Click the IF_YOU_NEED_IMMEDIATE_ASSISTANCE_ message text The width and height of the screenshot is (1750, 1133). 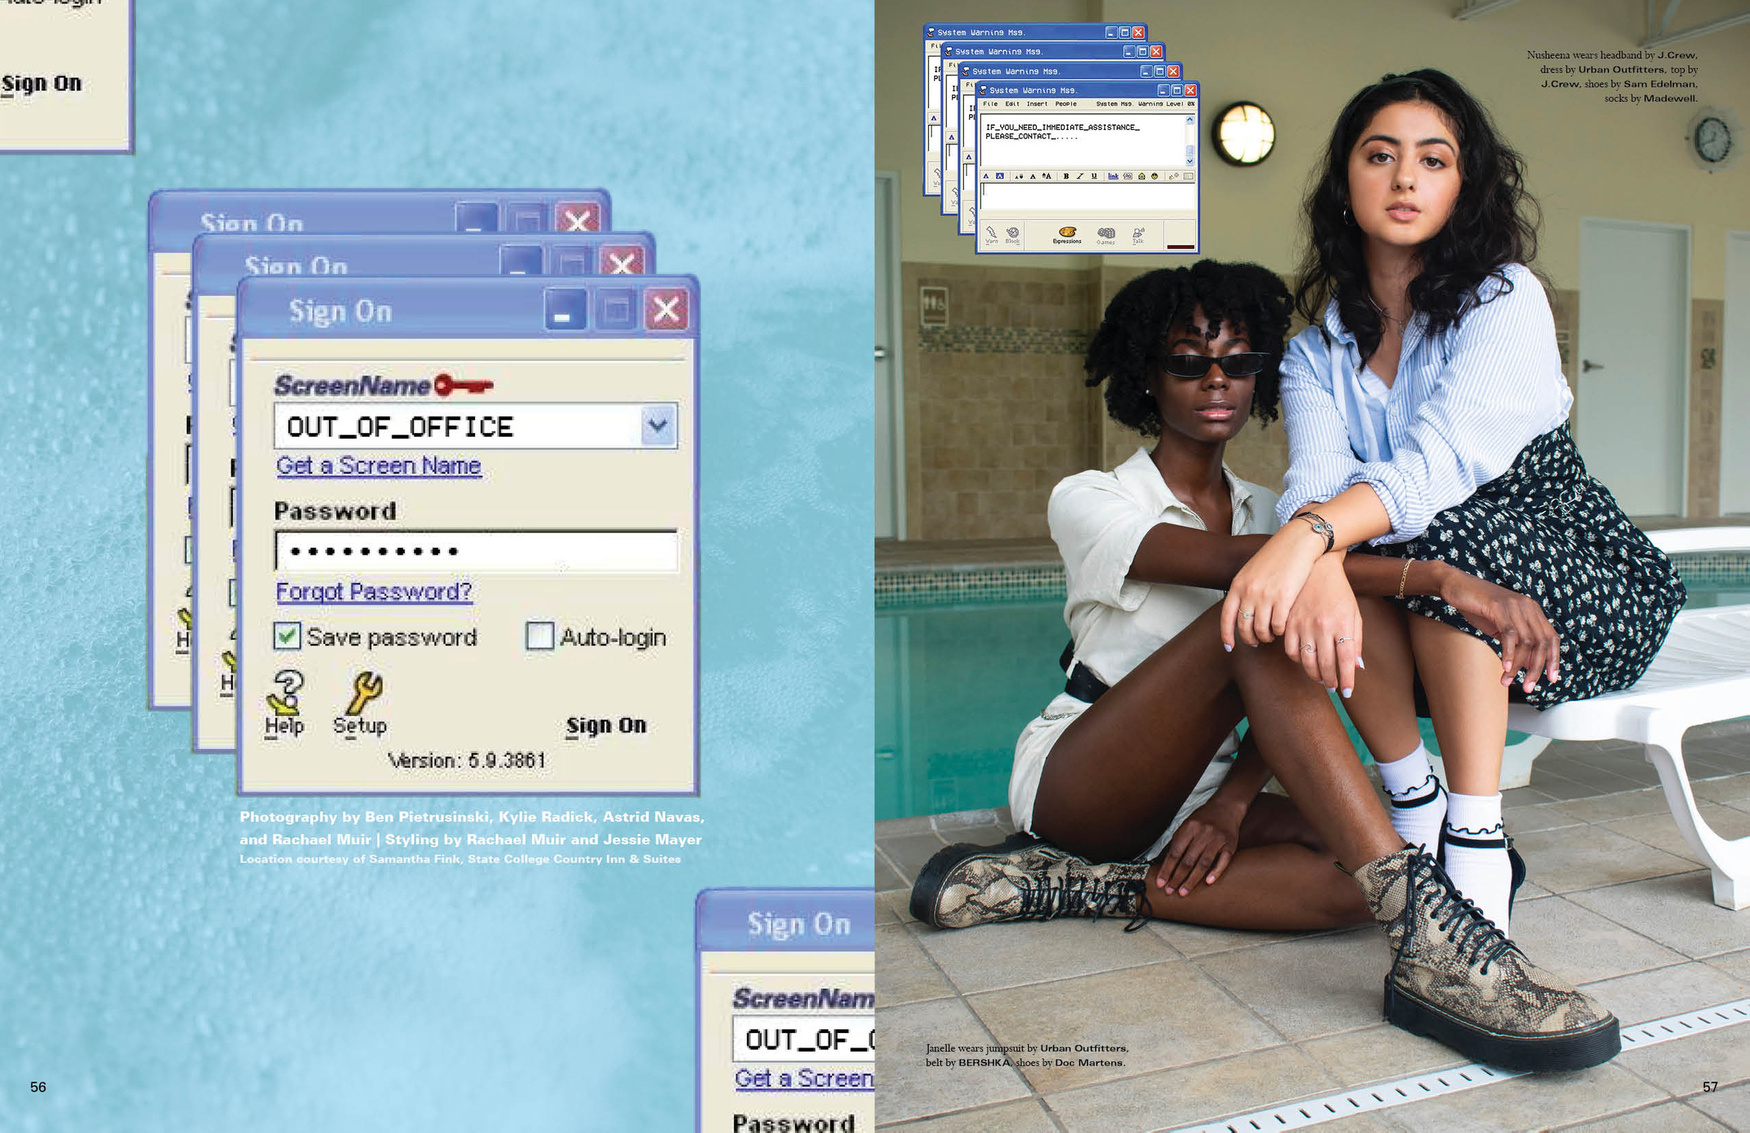(x=1063, y=127)
